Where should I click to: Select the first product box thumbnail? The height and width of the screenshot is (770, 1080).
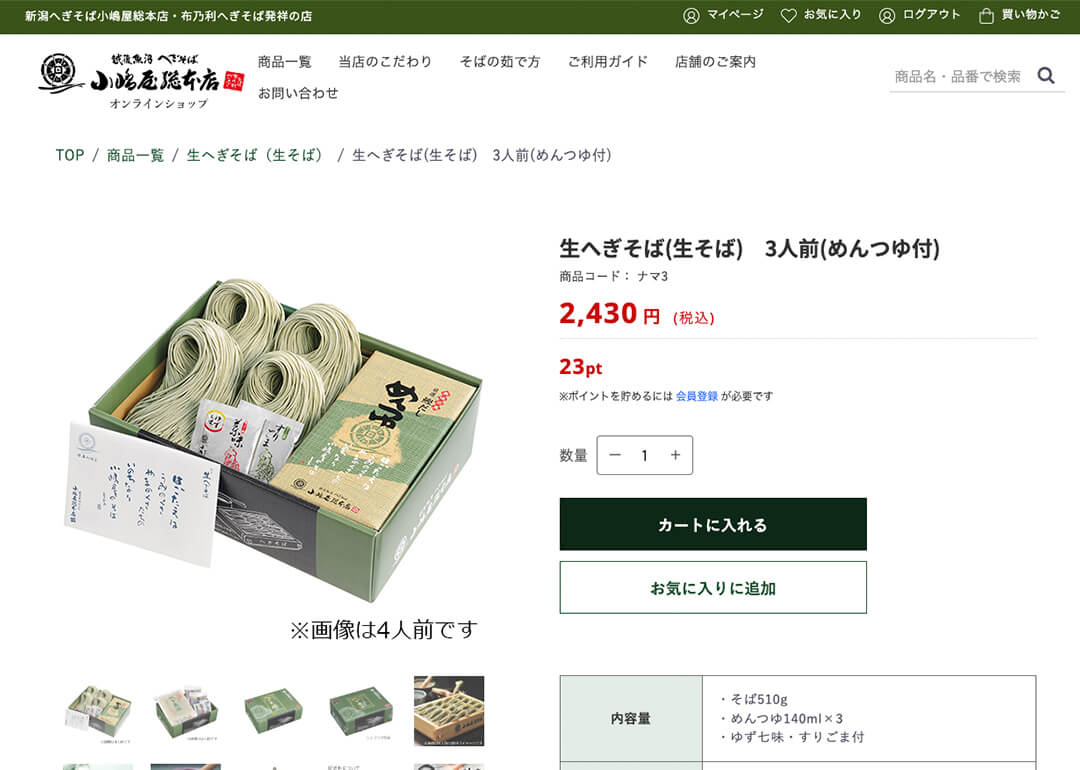[98, 711]
